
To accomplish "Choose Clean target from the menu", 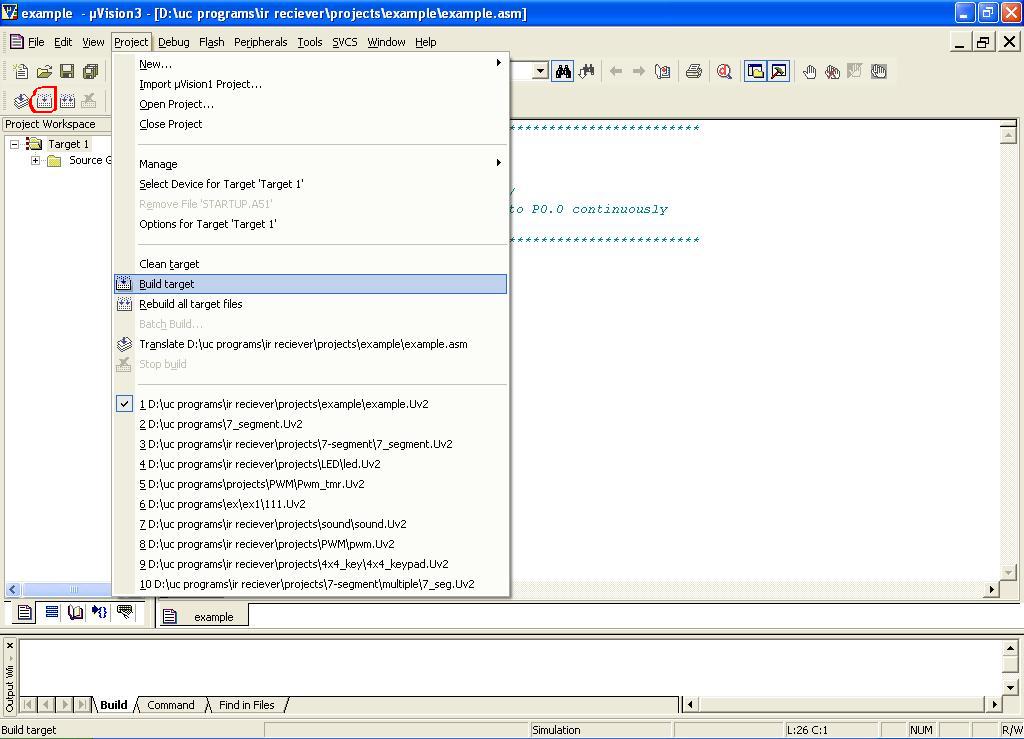I will click(310, 264).
